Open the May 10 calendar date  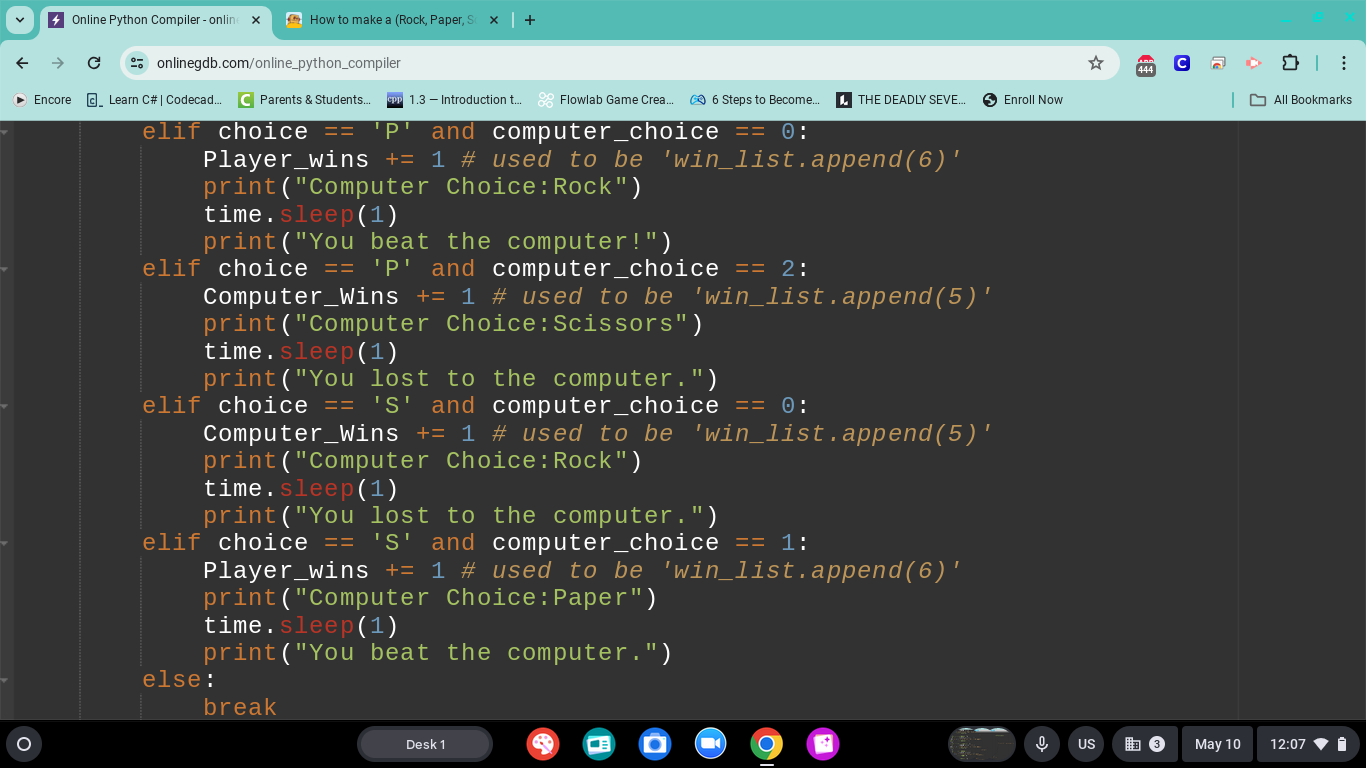point(1218,744)
